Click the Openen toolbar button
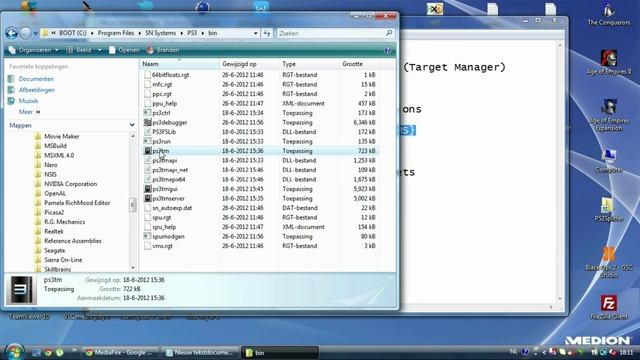Screen dimensions: 640x360 pyautogui.click(x=124, y=50)
